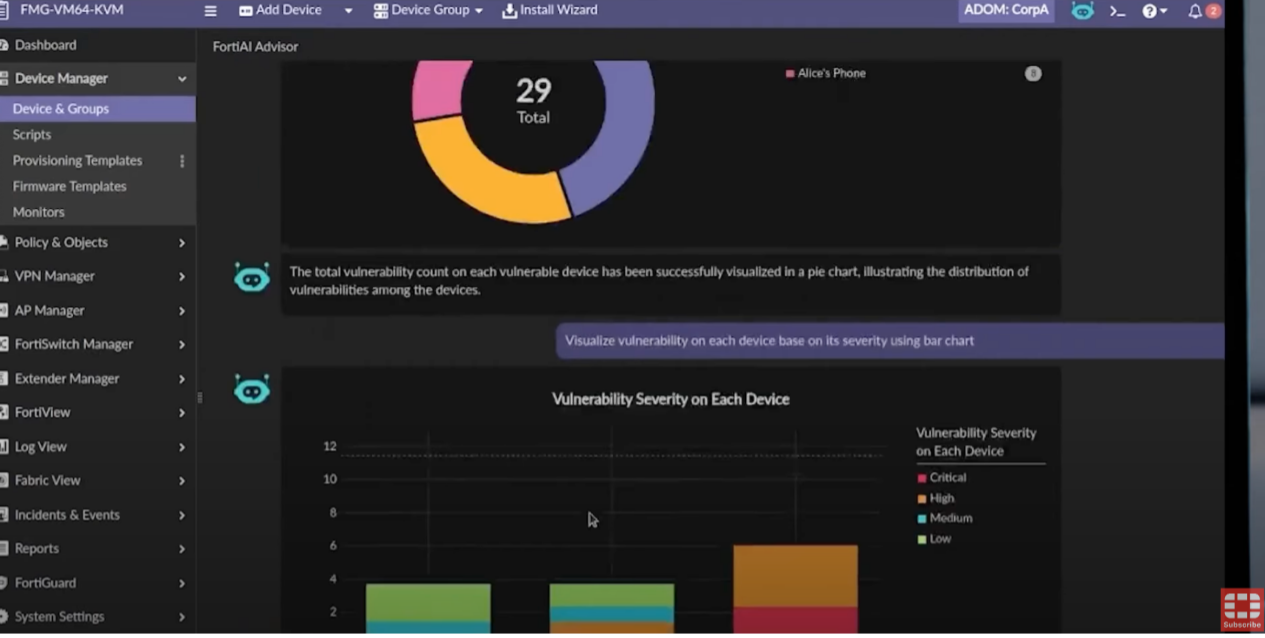
Task: Click the Critical legend color swatch
Action: 922,478
